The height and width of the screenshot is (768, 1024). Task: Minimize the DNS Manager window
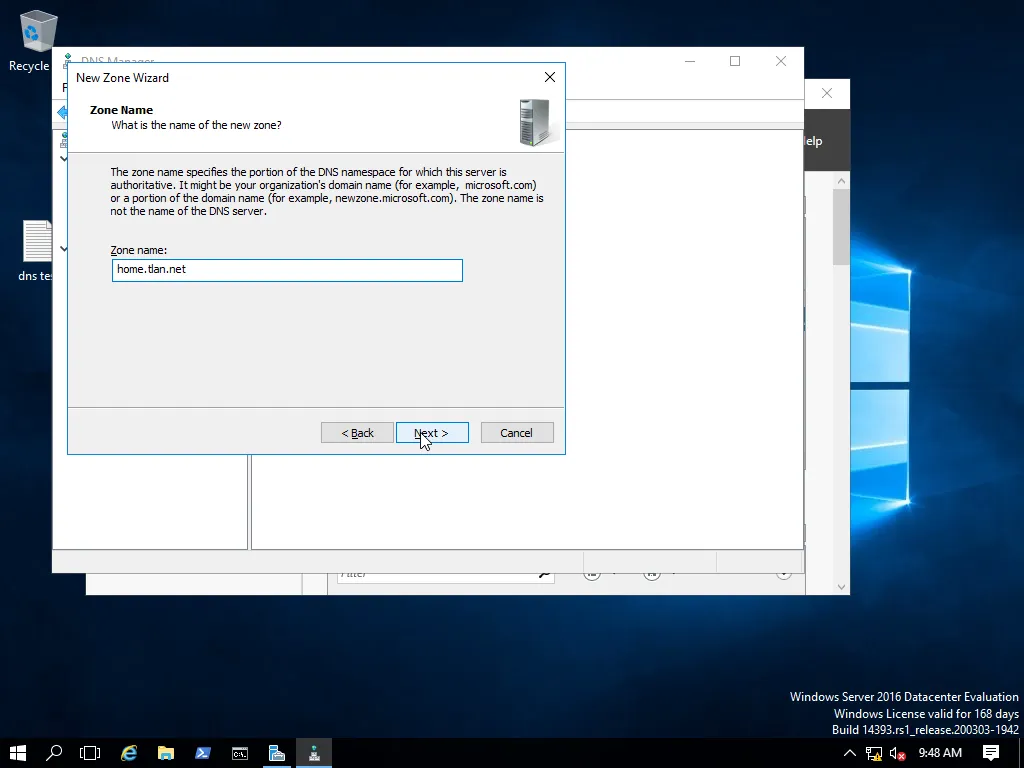[x=690, y=61]
